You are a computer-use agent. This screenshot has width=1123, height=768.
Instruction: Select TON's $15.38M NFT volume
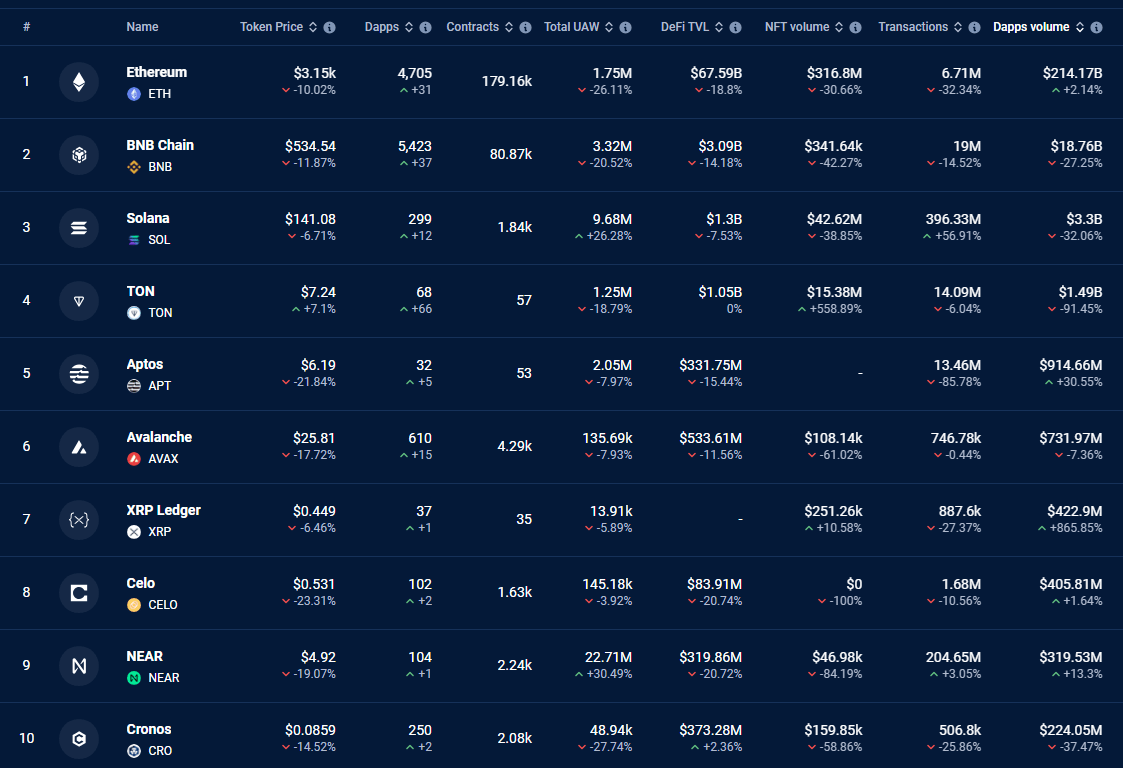(834, 292)
